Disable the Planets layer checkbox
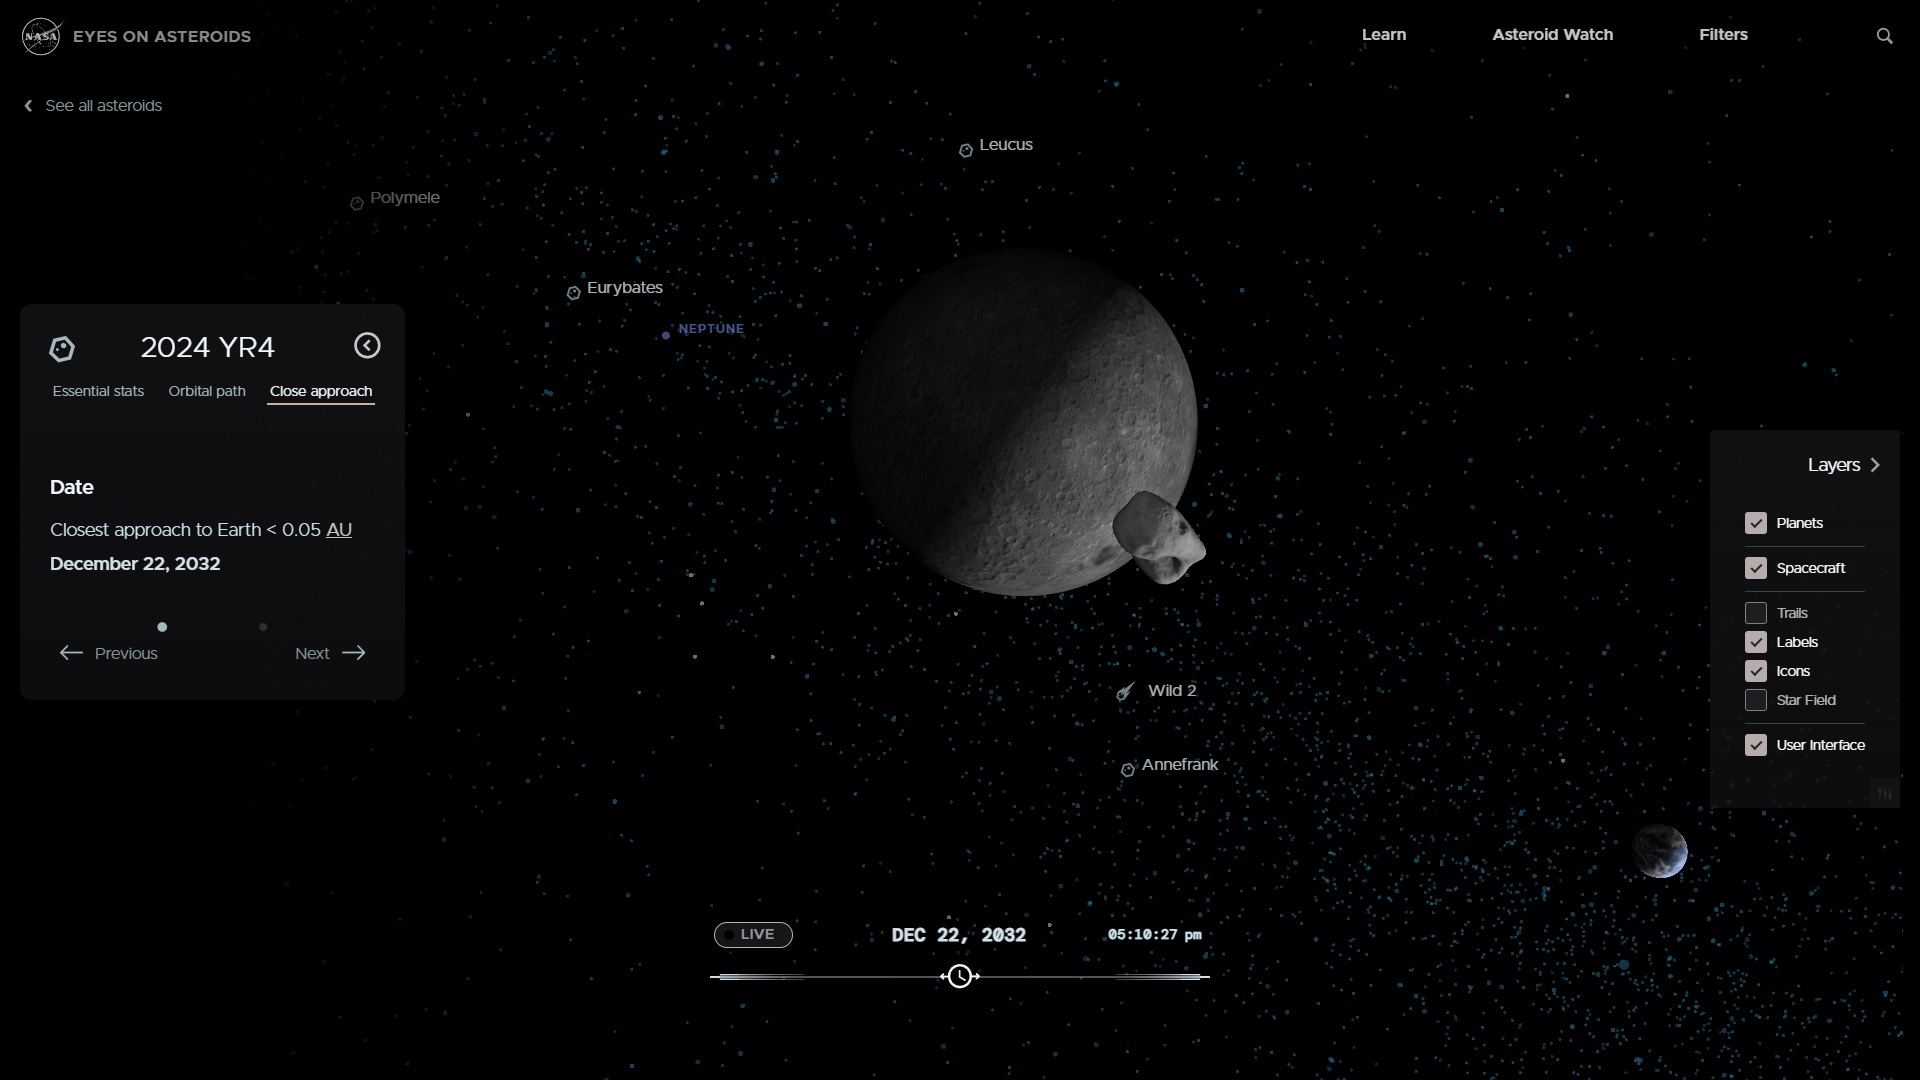Image resolution: width=1920 pixels, height=1080 pixels. point(1755,523)
